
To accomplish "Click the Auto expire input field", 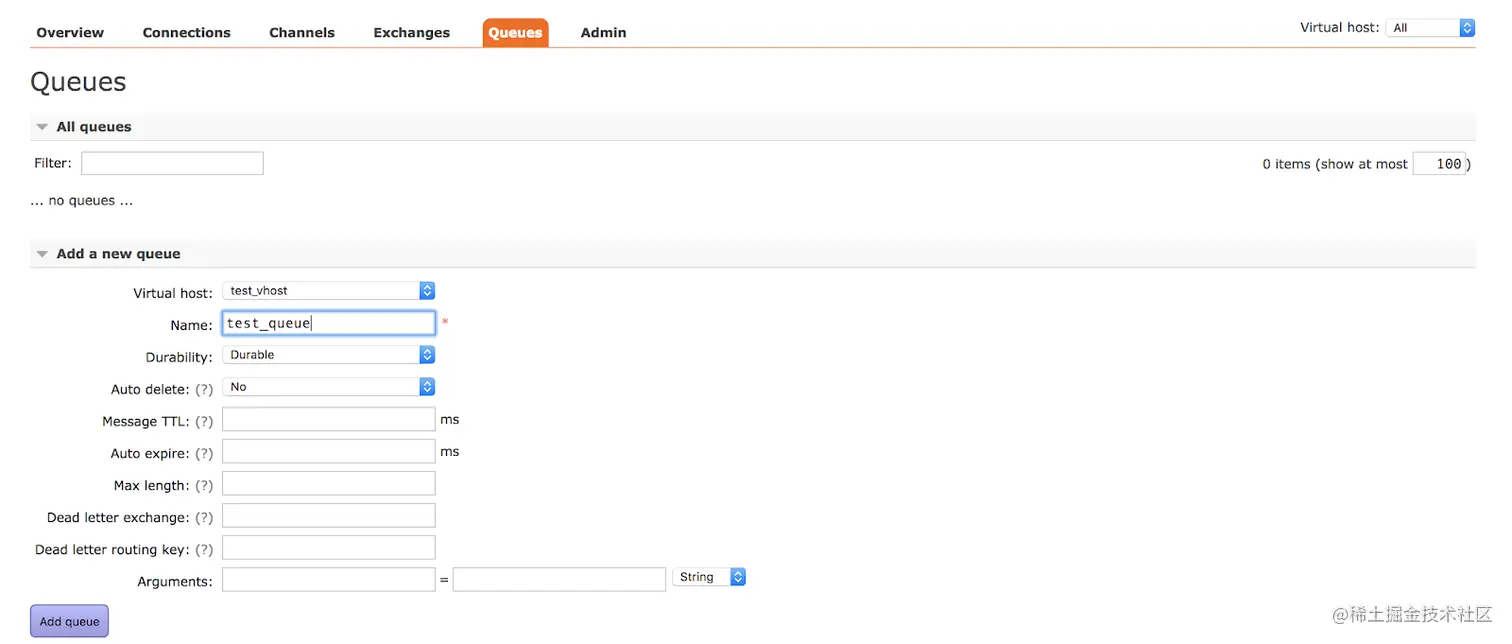I will (329, 451).
